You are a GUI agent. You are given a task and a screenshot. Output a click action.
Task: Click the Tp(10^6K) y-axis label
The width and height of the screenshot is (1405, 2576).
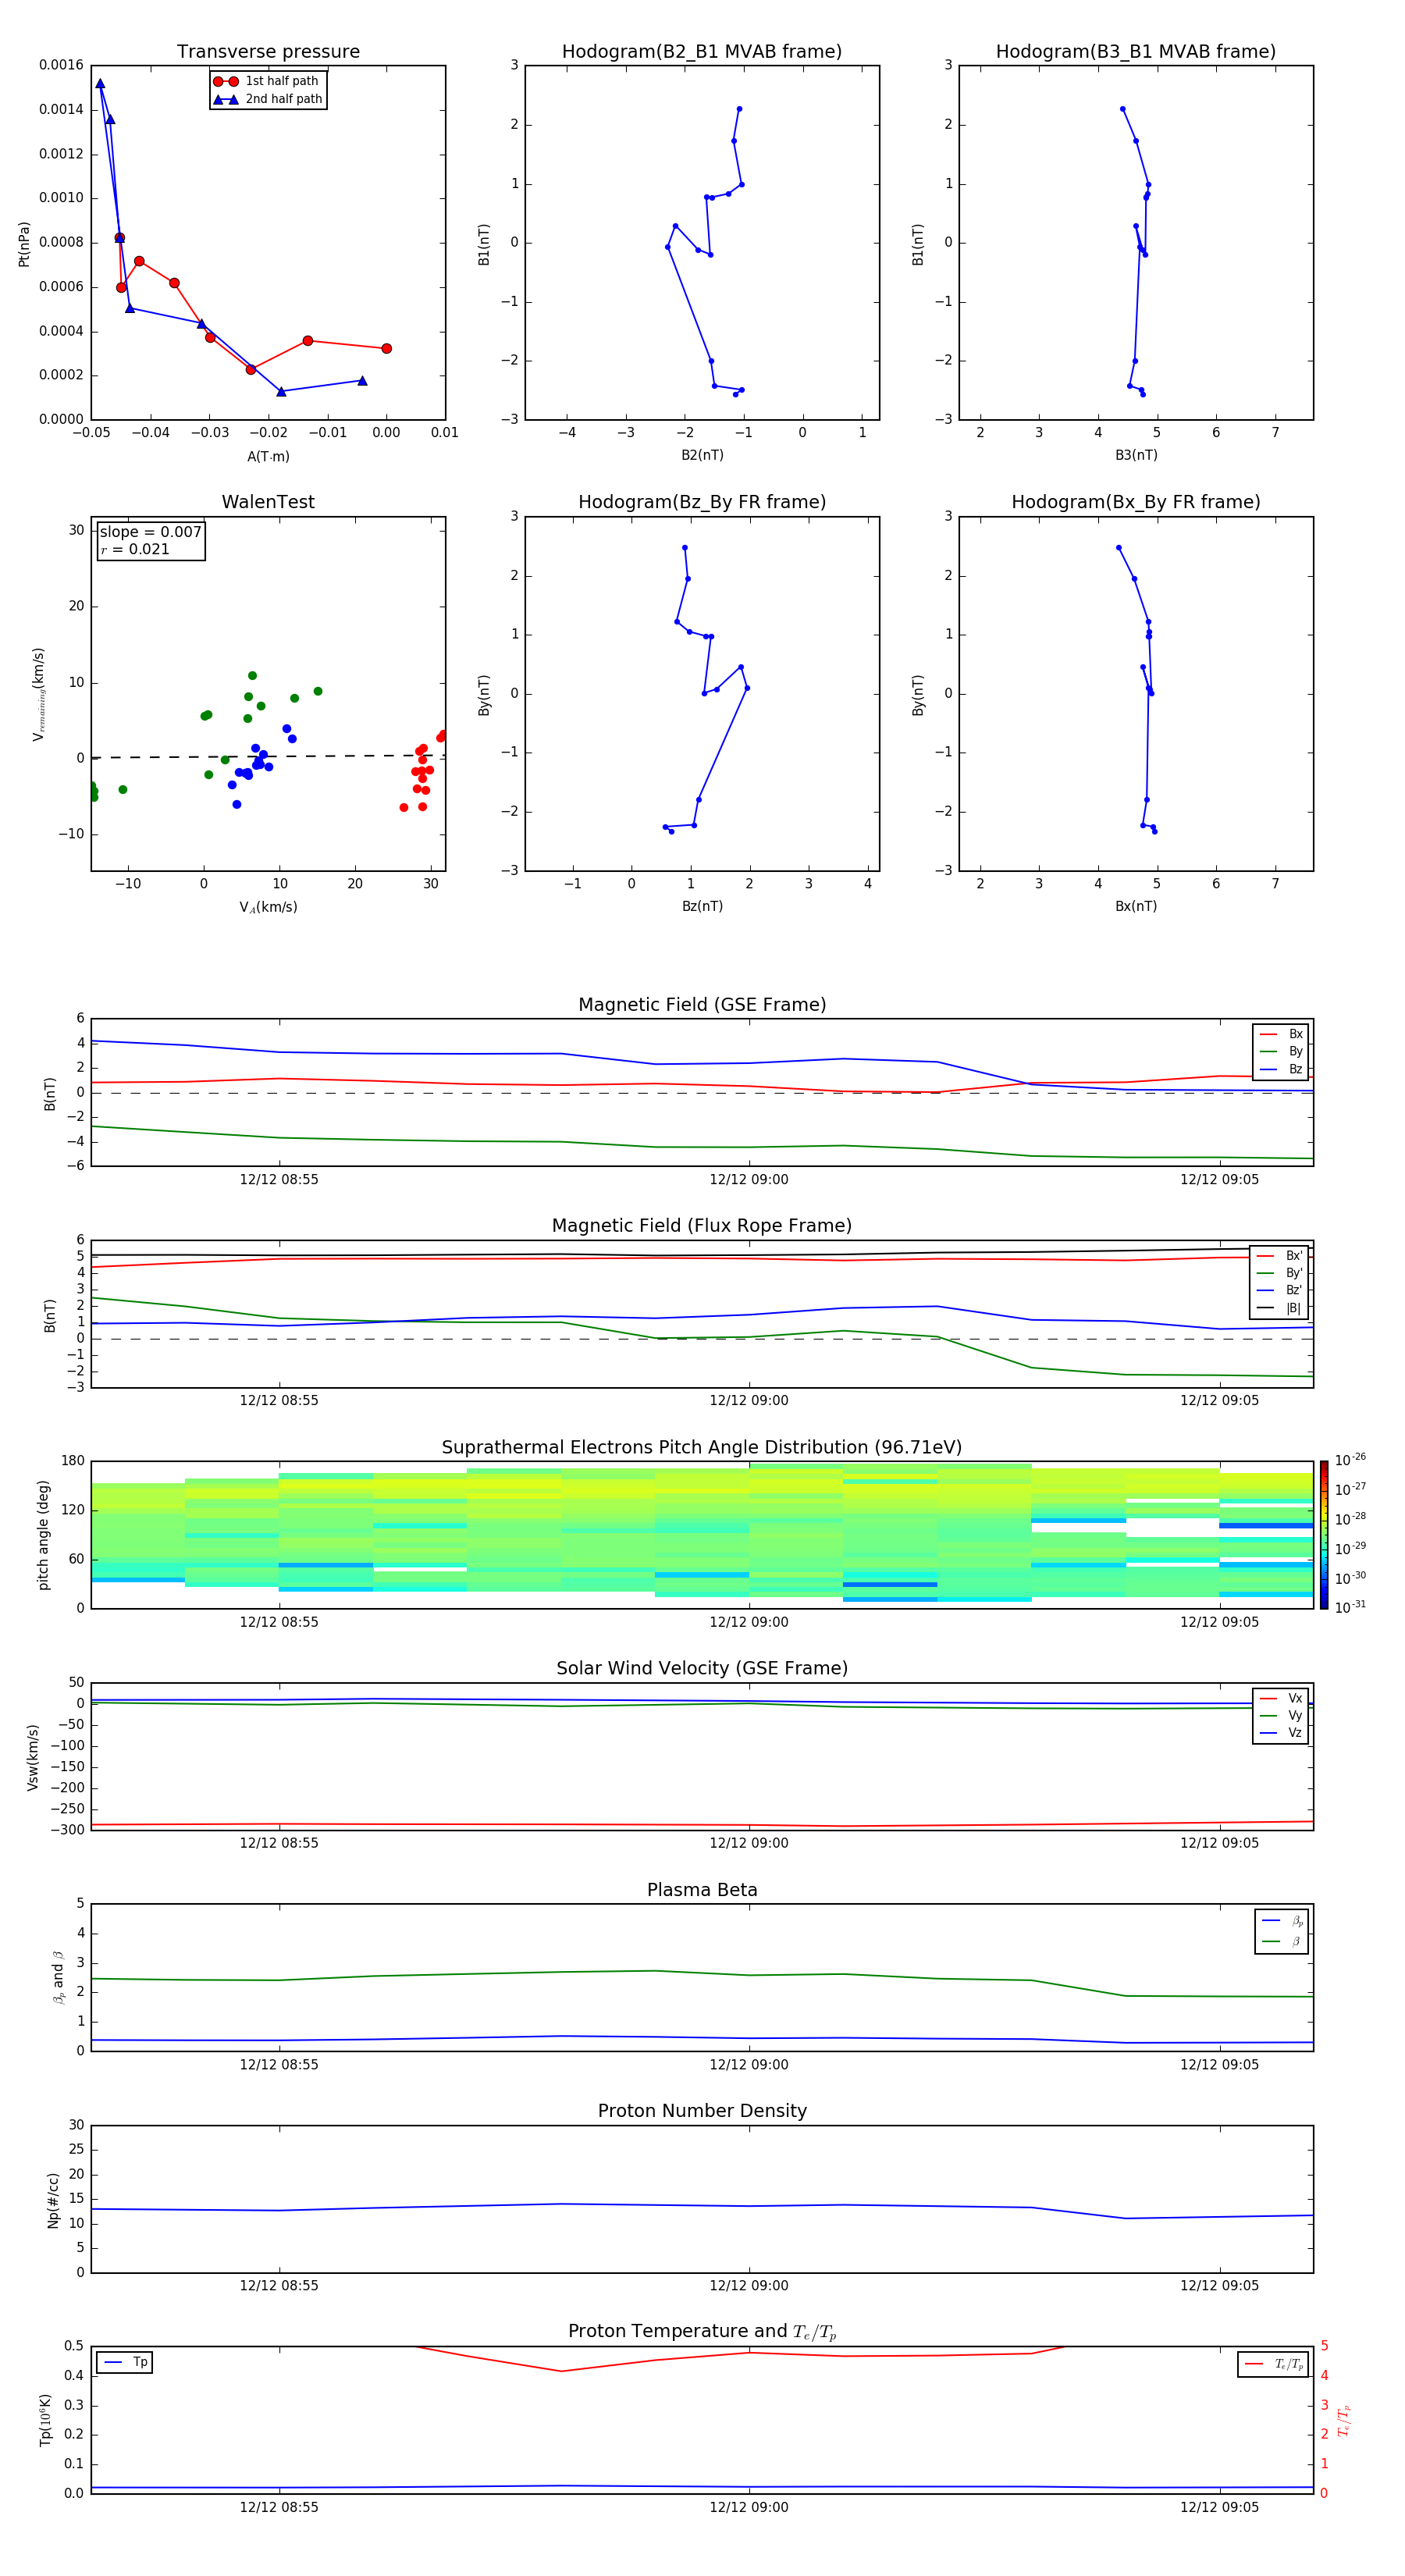click(x=45, y=2420)
